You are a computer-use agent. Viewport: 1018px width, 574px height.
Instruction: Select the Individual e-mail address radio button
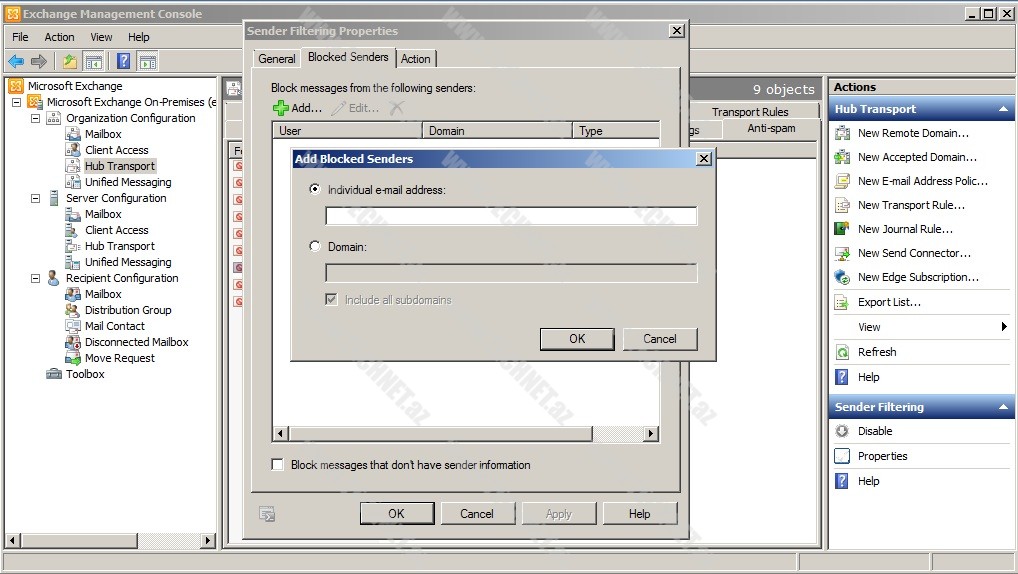[316, 189]
